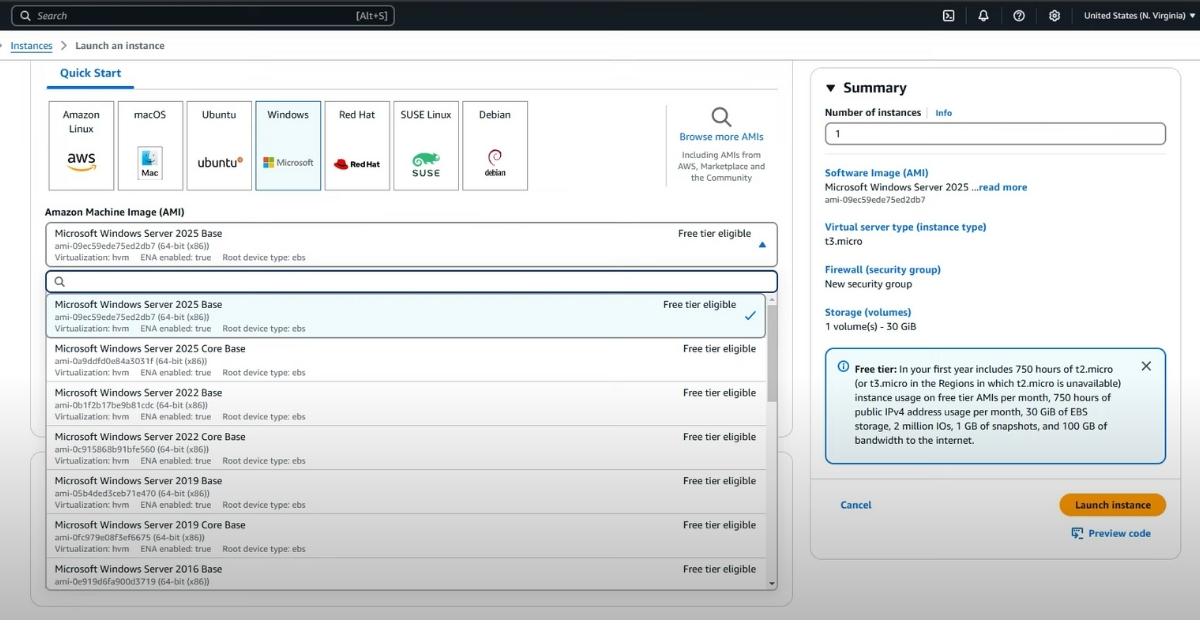Open the Preview code link
Image resolution: width=1200 pixels, height=628 pixels.
point(1119,533)
